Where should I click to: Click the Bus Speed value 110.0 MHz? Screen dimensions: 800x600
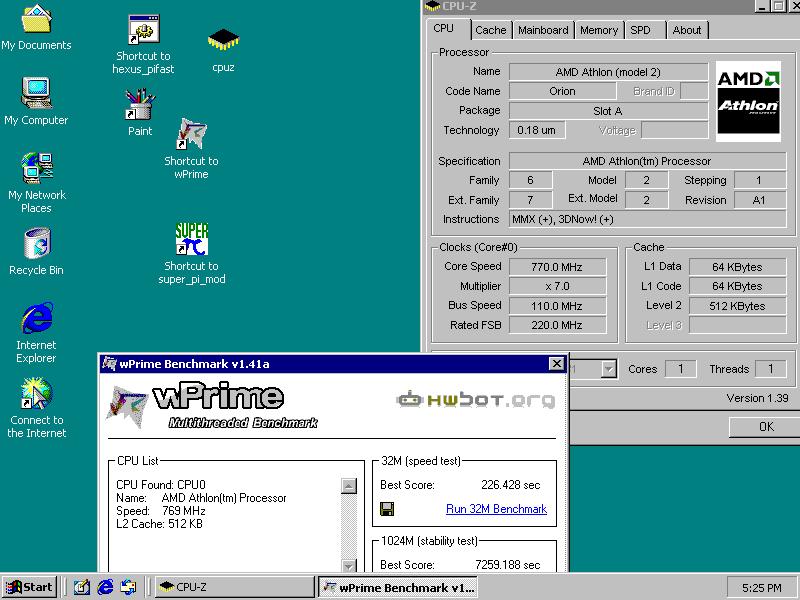(x=557, y=306)
